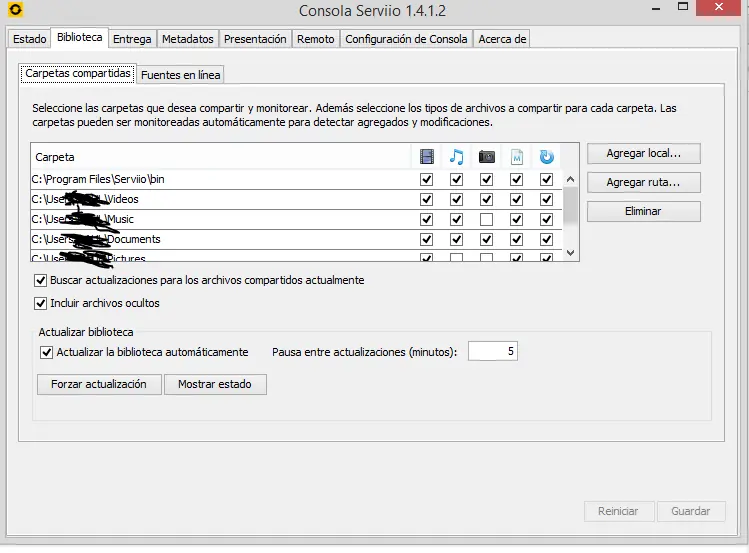This screenshot has width=749, height=553.
Task: Enable image sharing for Music folder
Action: (487, 220)
